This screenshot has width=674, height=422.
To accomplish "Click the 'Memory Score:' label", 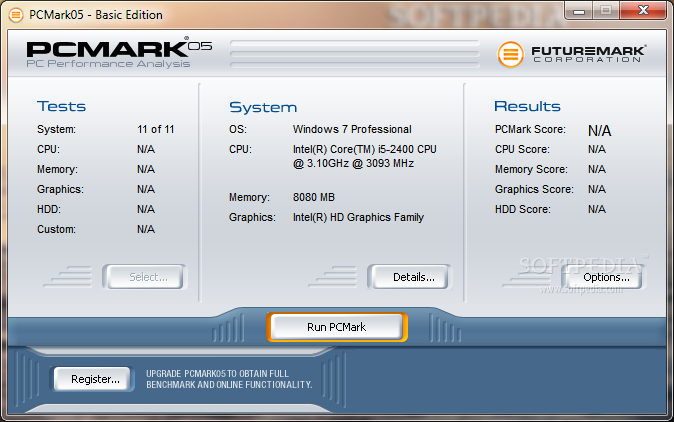I will (531, 169).
